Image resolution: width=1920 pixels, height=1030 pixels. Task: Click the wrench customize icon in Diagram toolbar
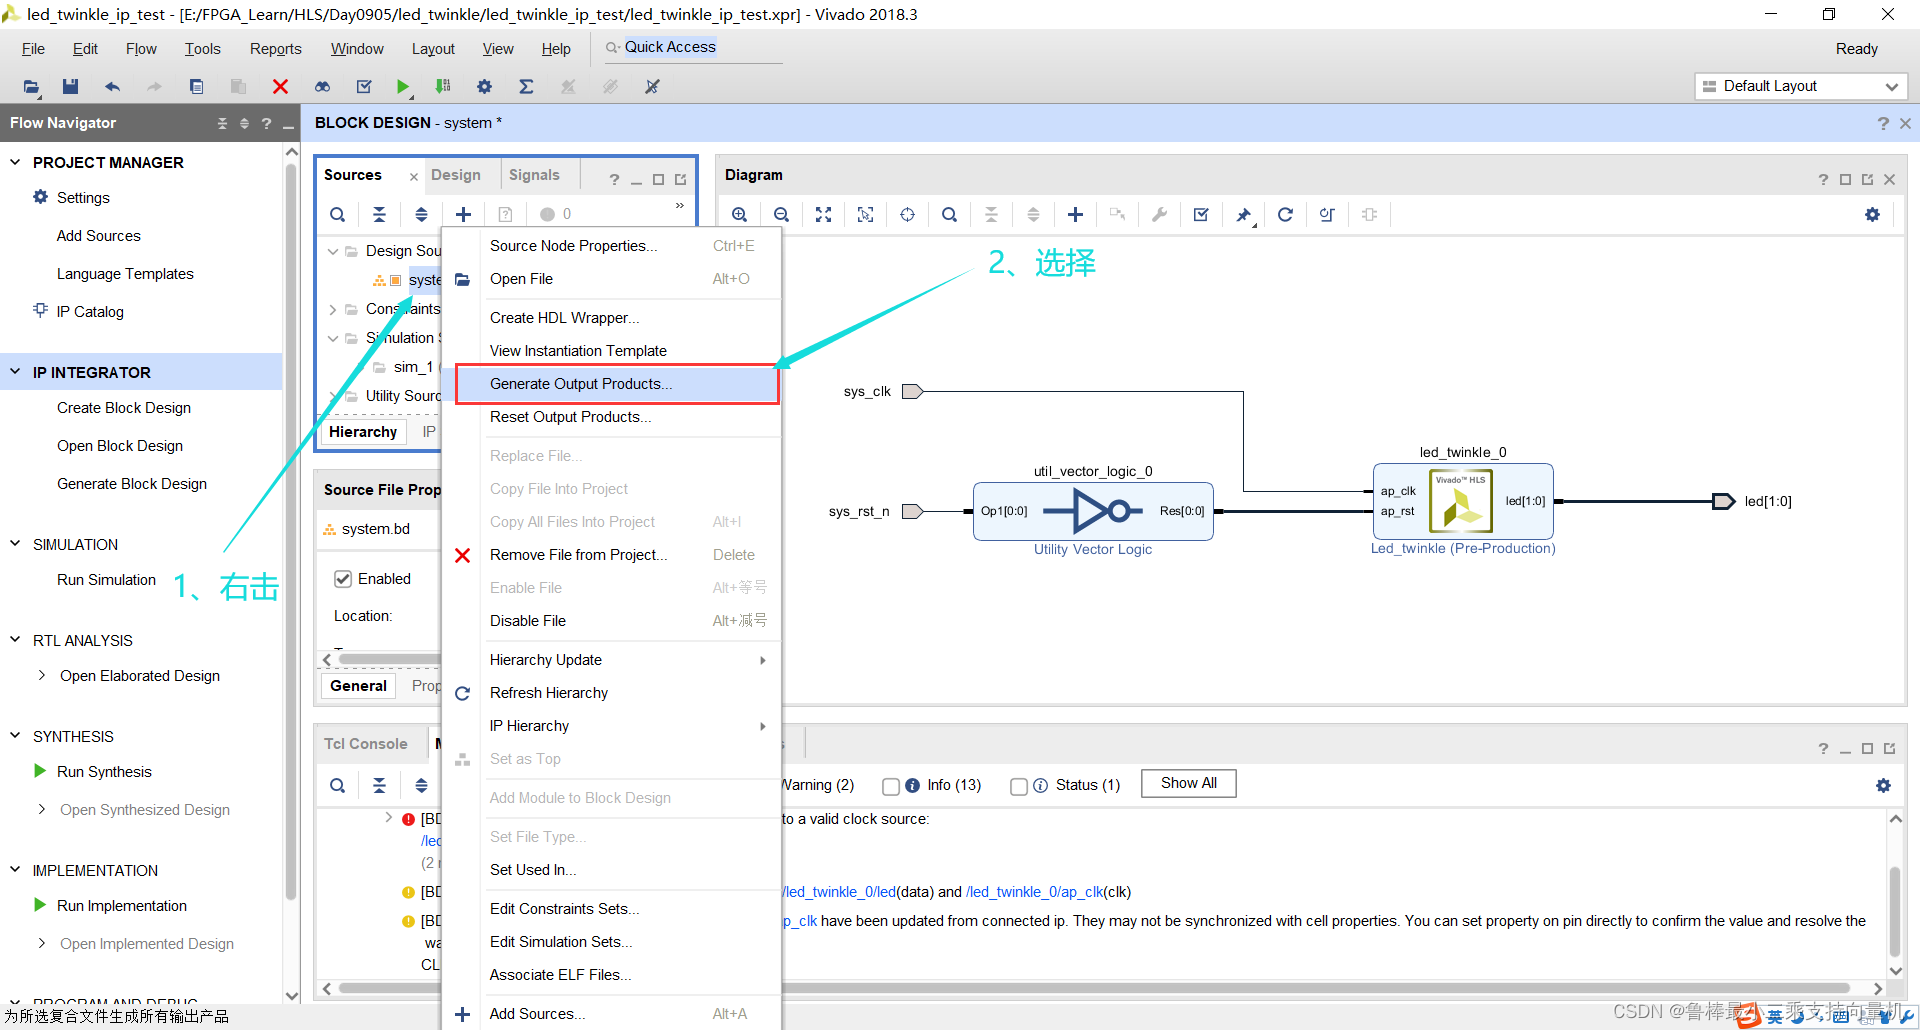tap(1159, 215)
